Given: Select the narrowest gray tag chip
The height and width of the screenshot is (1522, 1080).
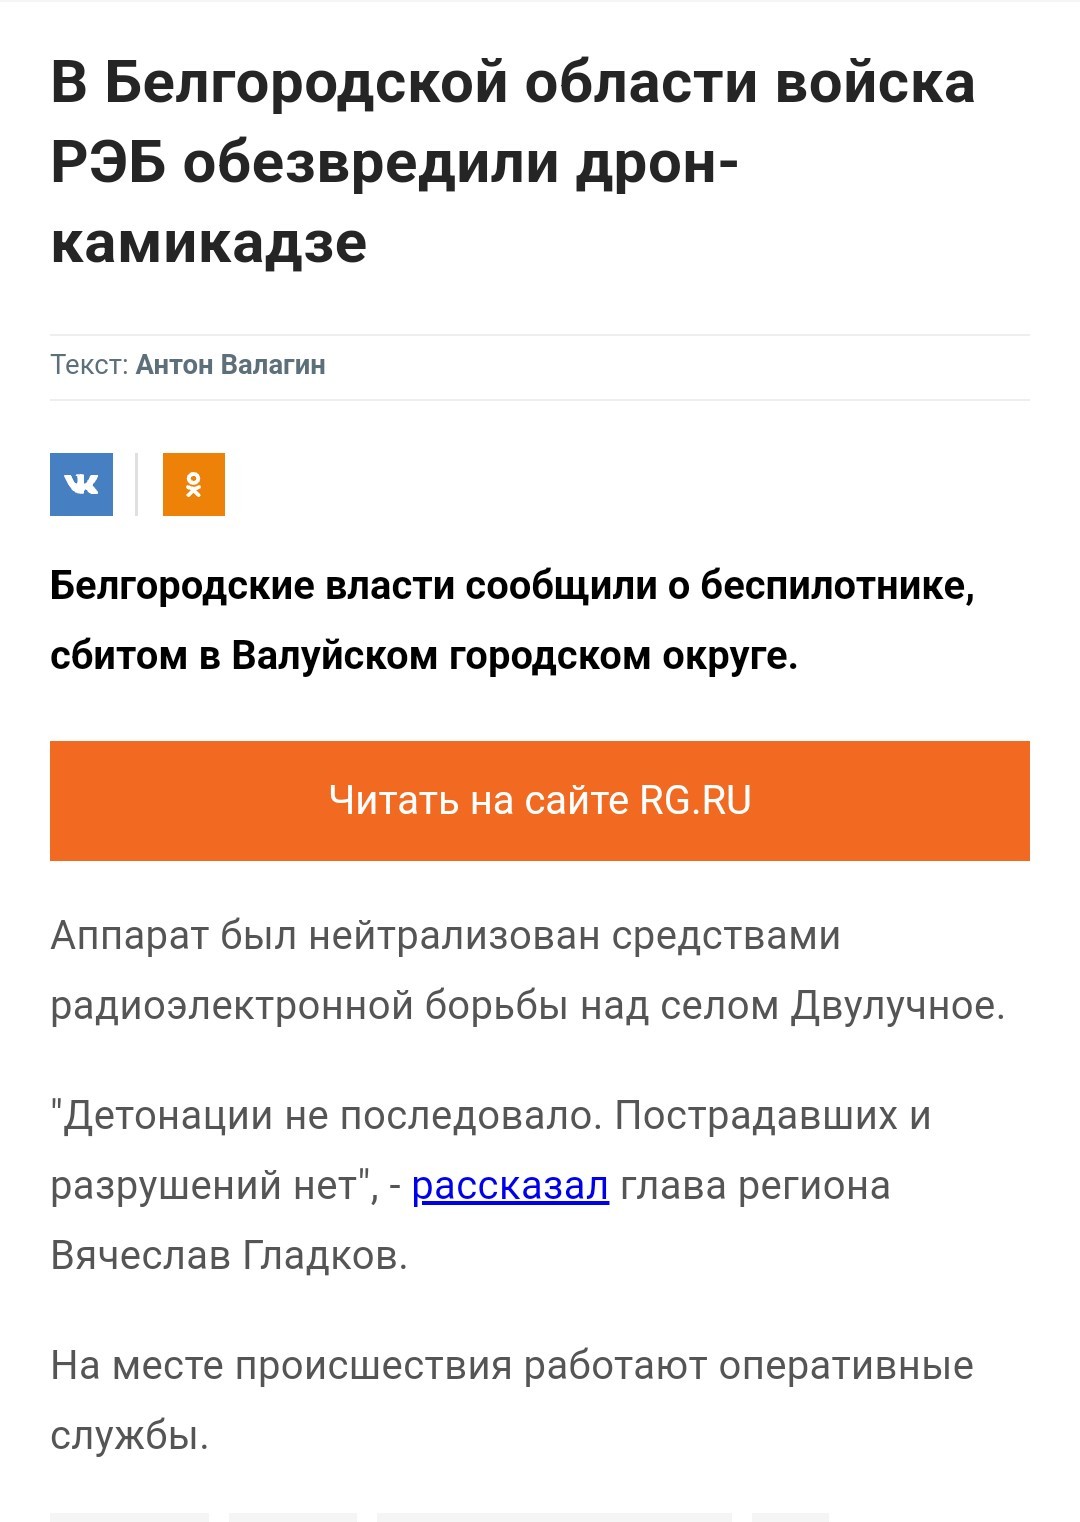Looking at the screenshot, I should pyautogui.click(x=790, y=1517).
